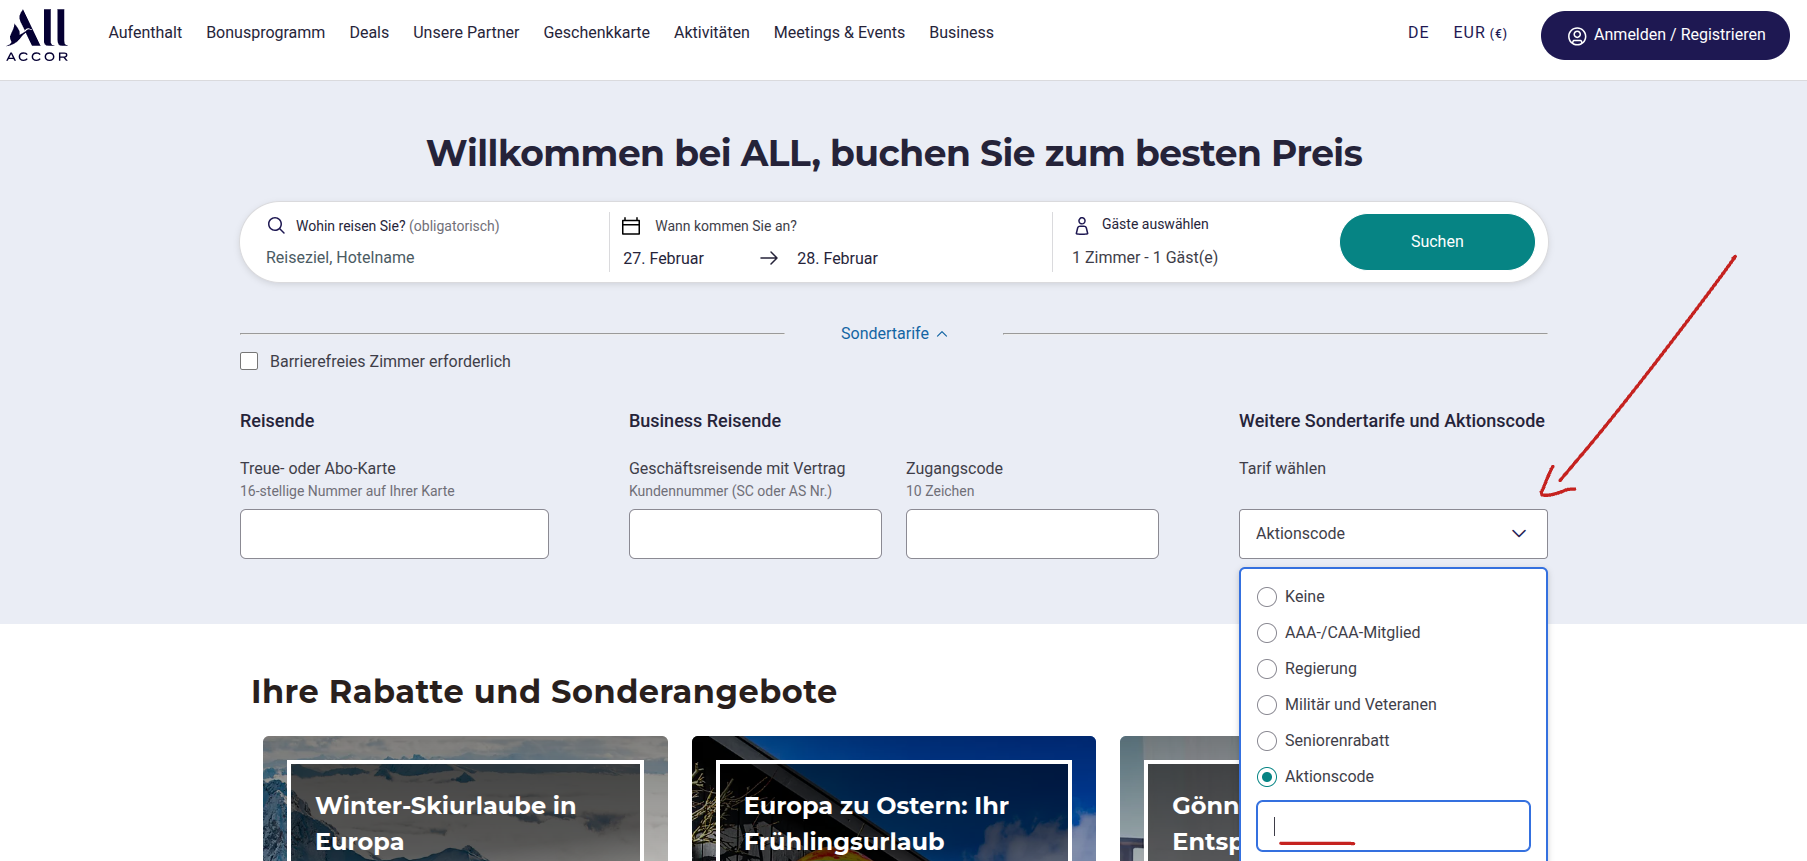
Task: Open the Meetings & Events menu
Action: [838, 33]
